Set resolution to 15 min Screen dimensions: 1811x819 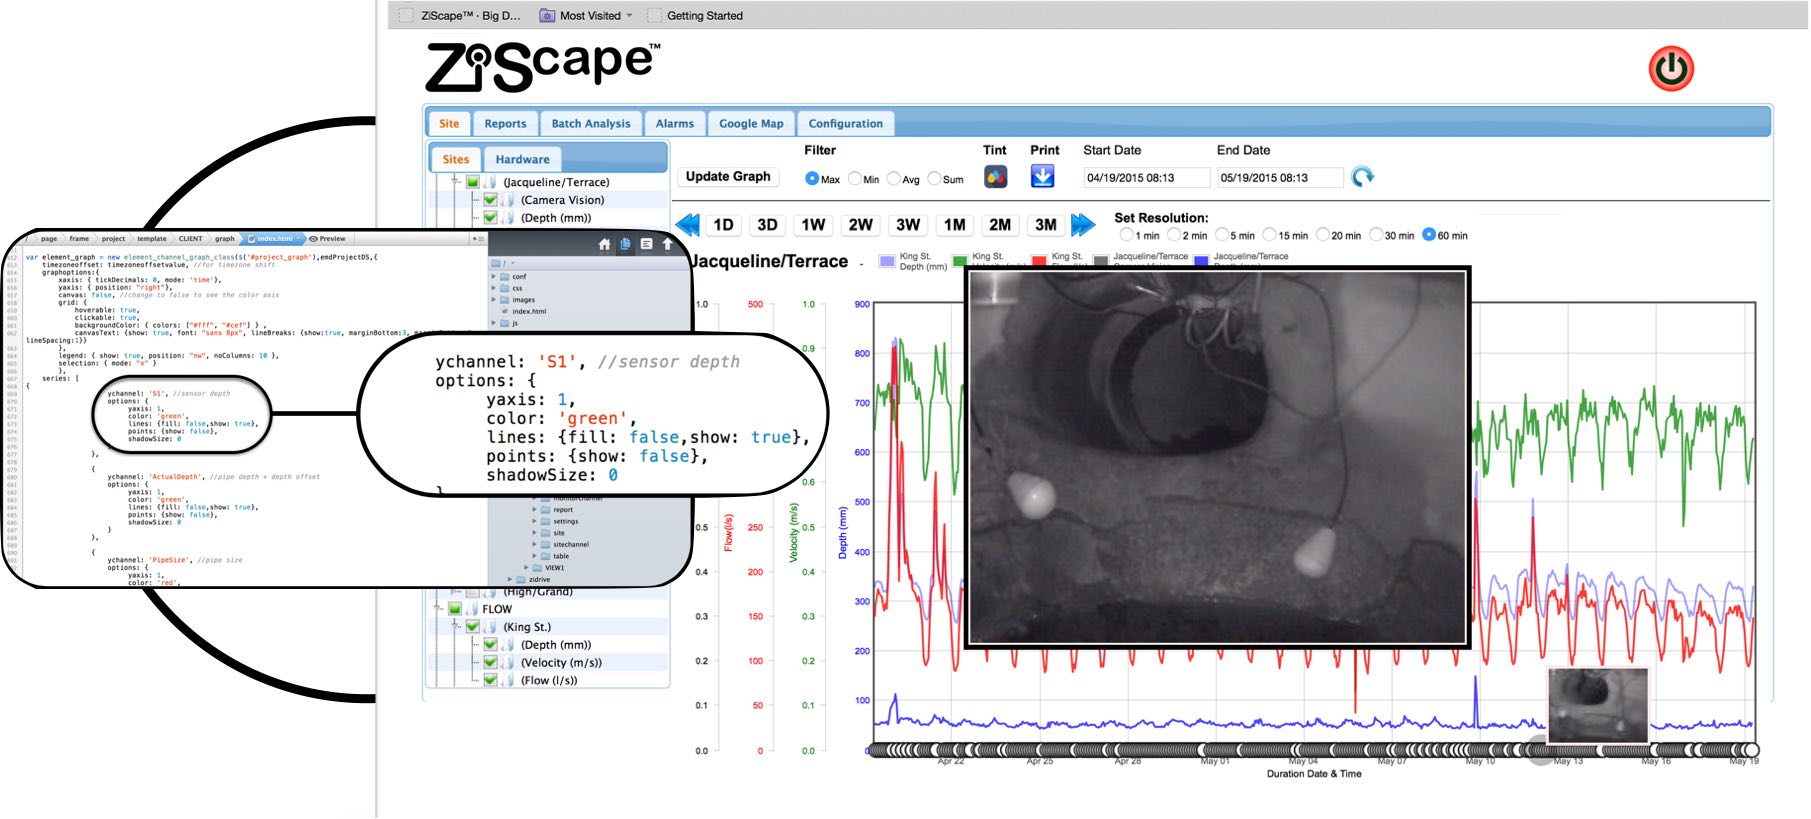point(1269,234)
